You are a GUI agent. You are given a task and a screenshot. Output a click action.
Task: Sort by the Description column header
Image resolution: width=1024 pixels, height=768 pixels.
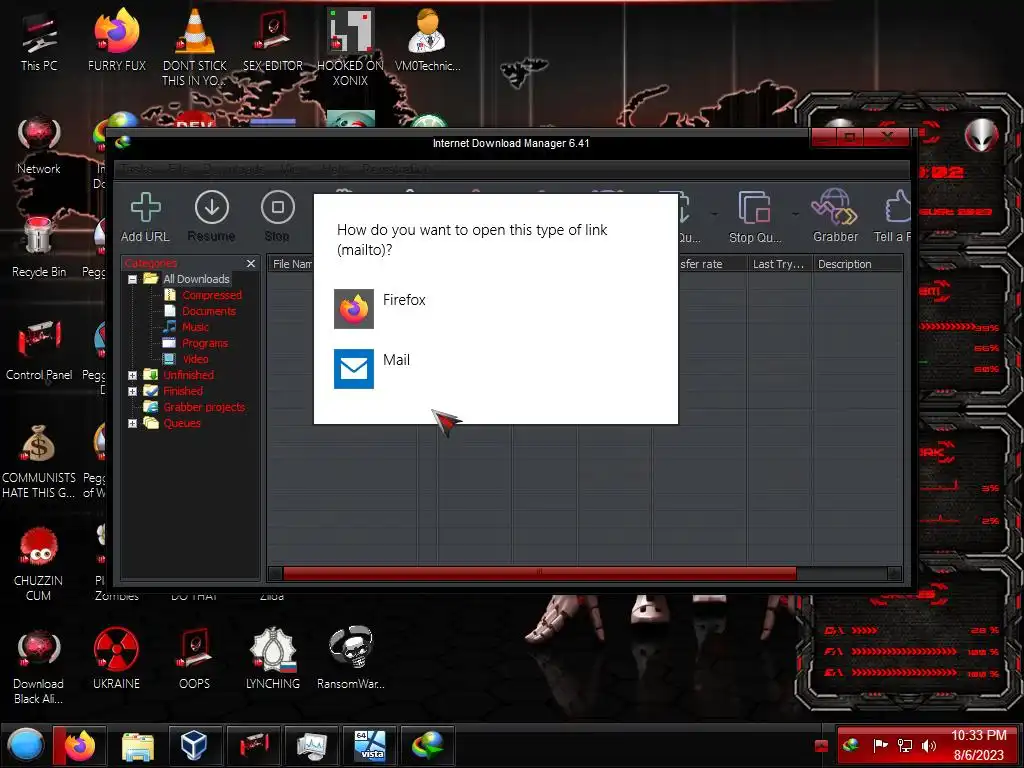(x=857, y=264)
